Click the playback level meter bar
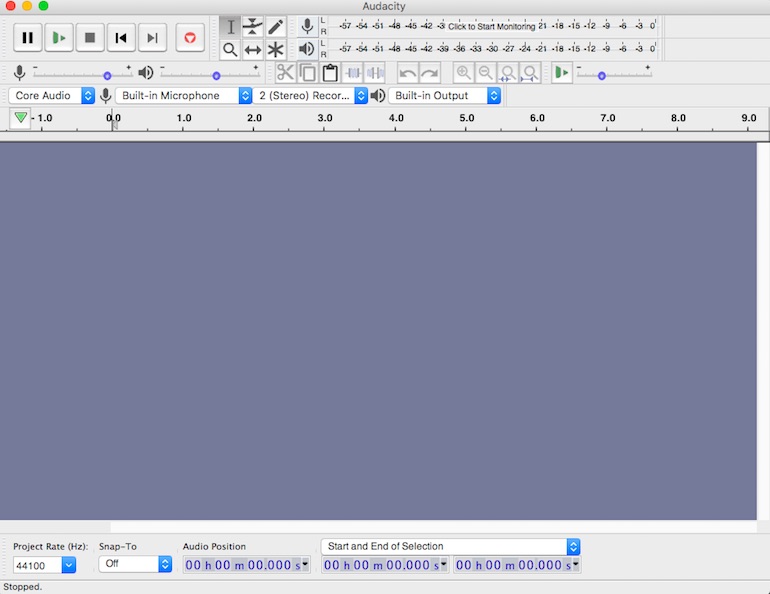Viewport: 770px width, 594px height. click(496, 49)
